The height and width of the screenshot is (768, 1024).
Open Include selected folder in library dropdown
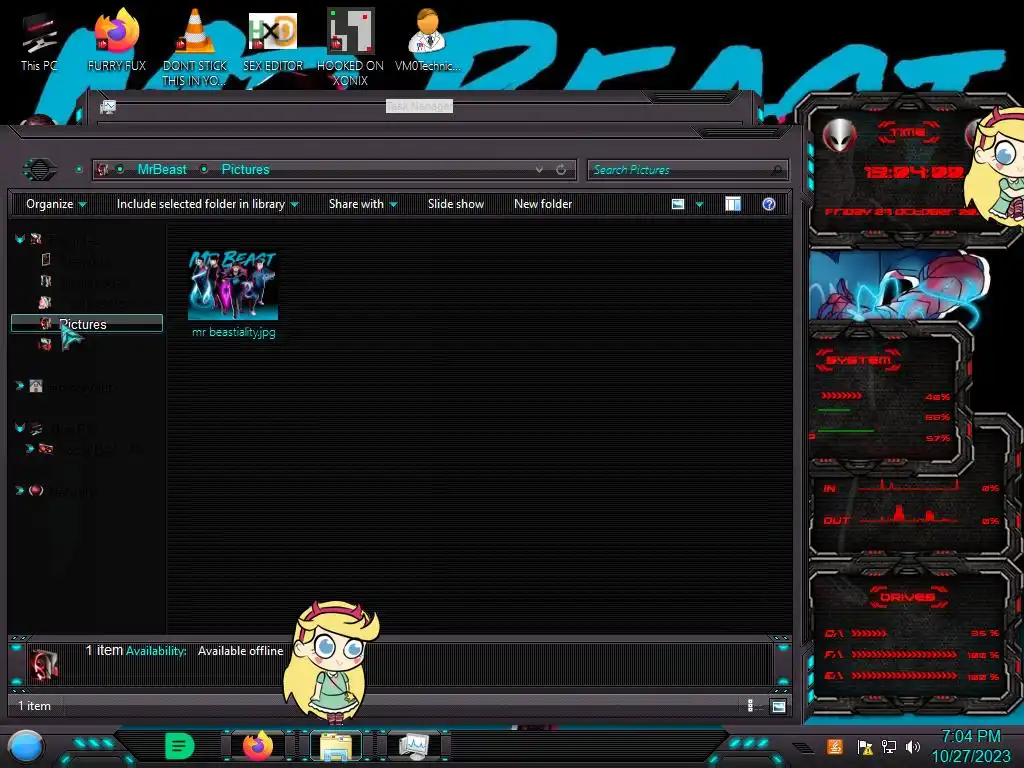208,204
